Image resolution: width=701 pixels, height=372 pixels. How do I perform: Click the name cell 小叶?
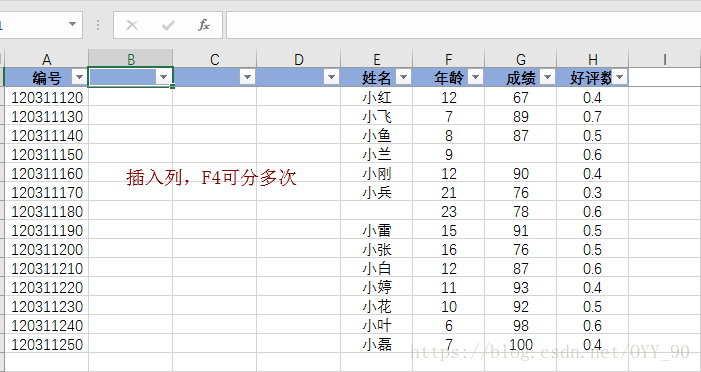(376, 325)
